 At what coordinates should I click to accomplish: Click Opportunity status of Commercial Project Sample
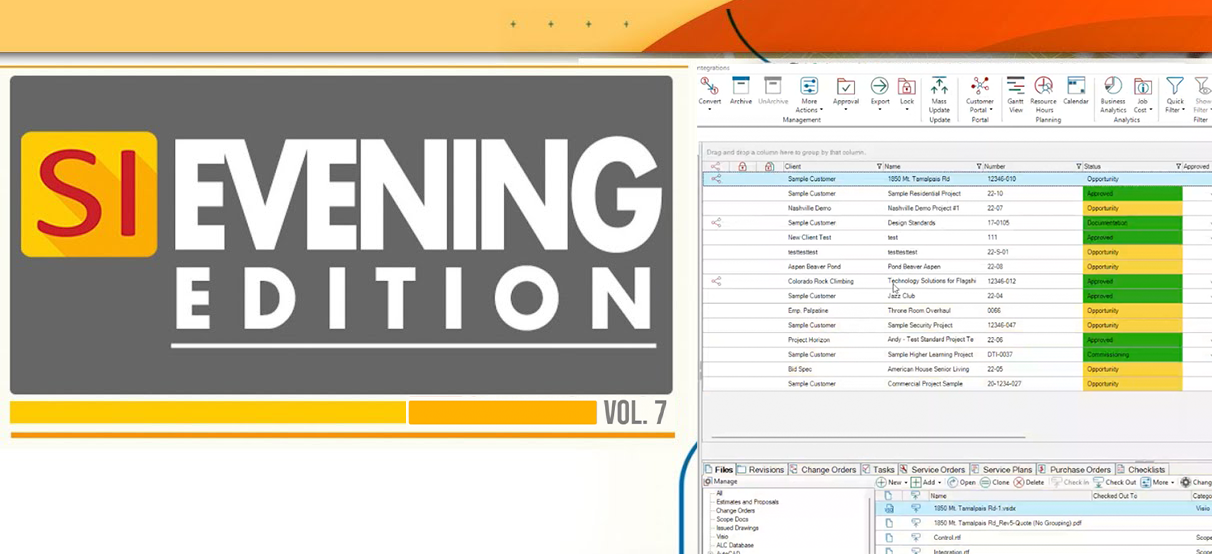tap(1132, 383)
